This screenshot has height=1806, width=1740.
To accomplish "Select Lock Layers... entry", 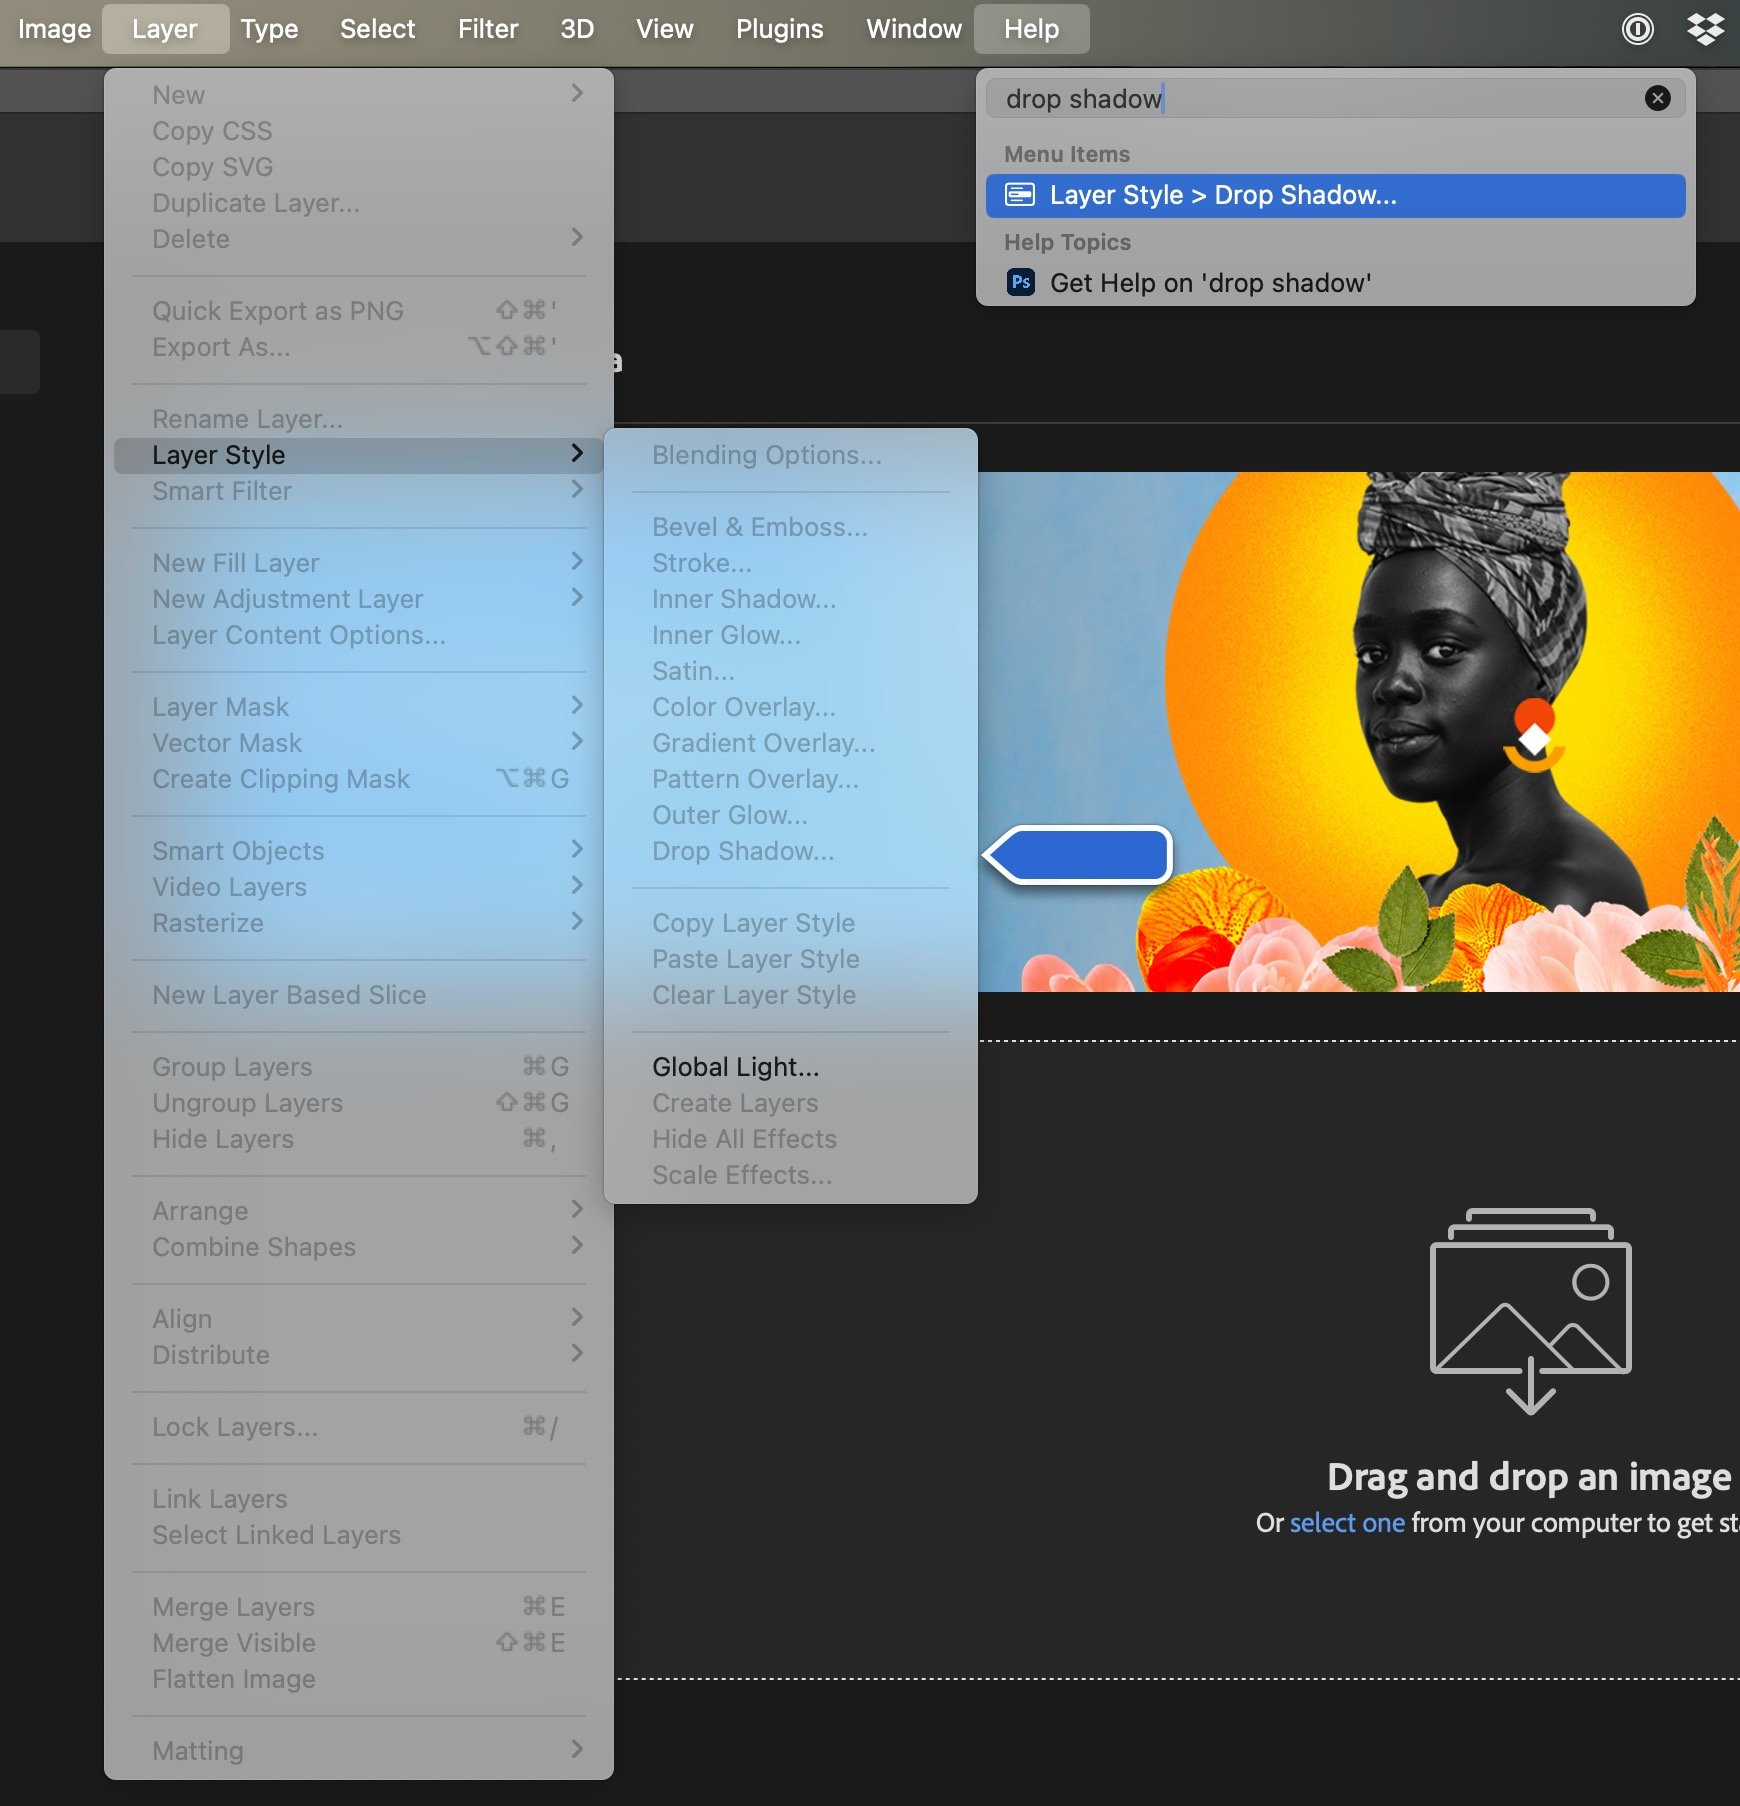I will (x=358, y=1427).
